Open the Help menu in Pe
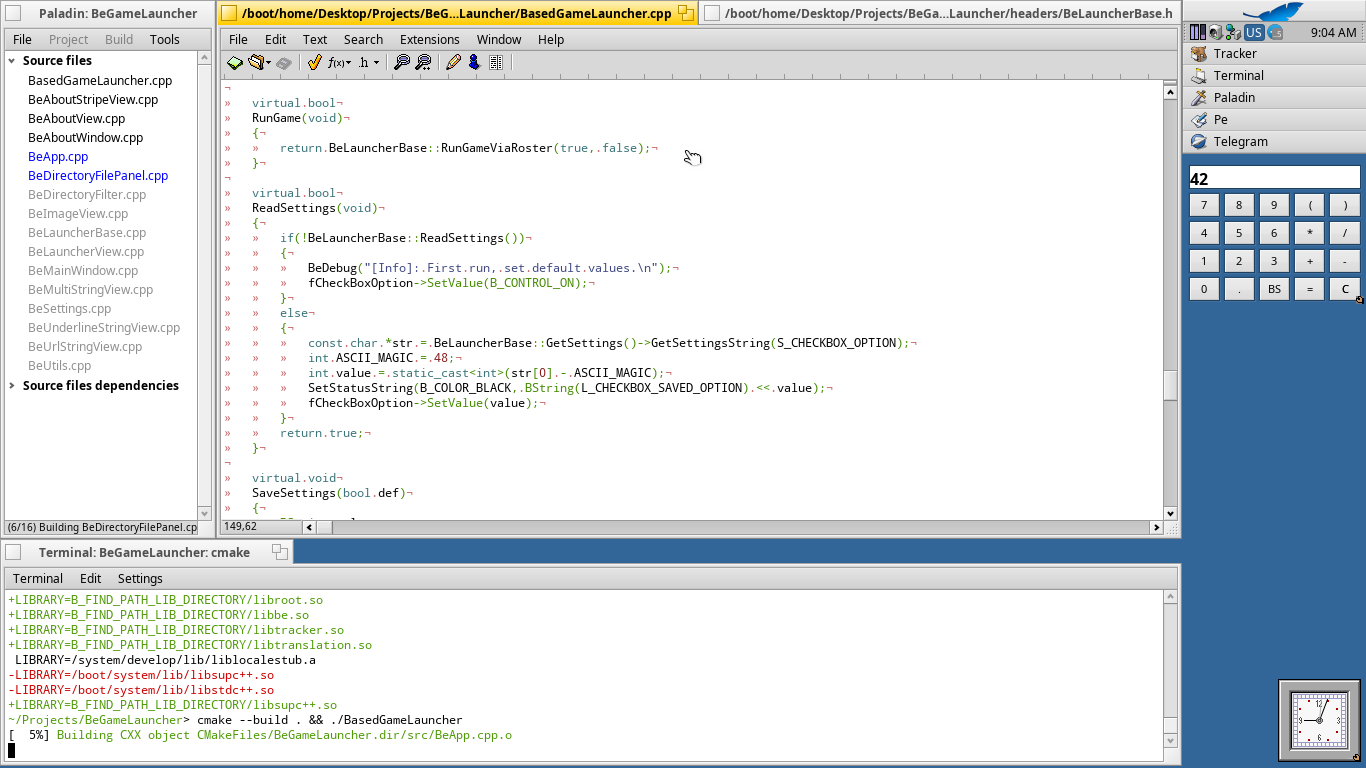 551,40
